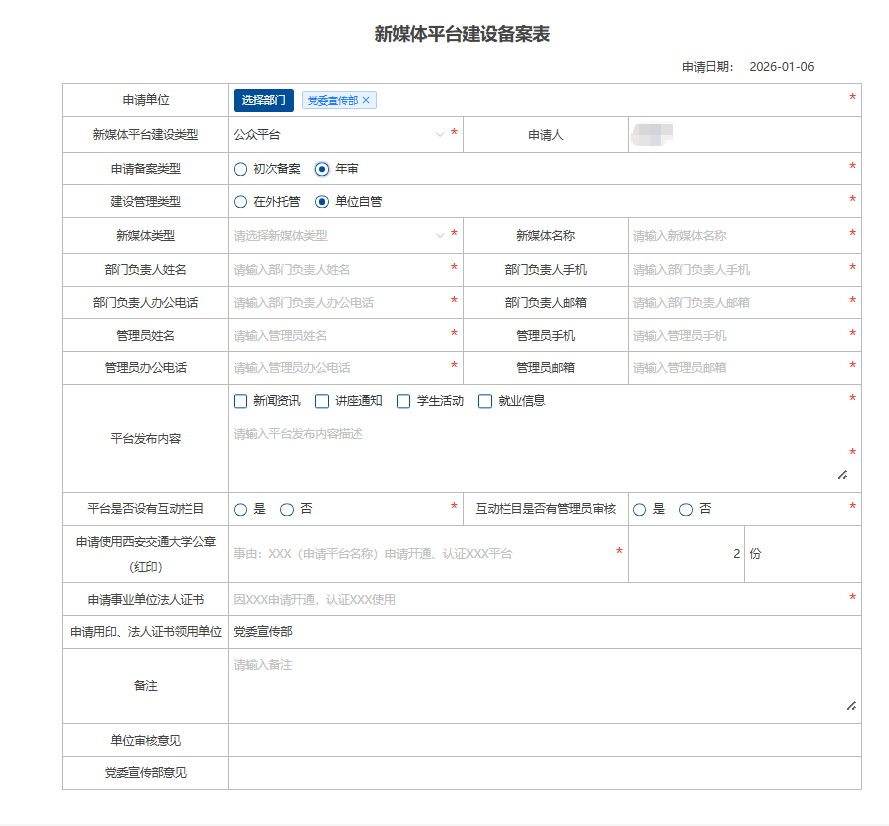Check the 新闻资讯 checkbox

pyautogui.click(x=240, y=401)
